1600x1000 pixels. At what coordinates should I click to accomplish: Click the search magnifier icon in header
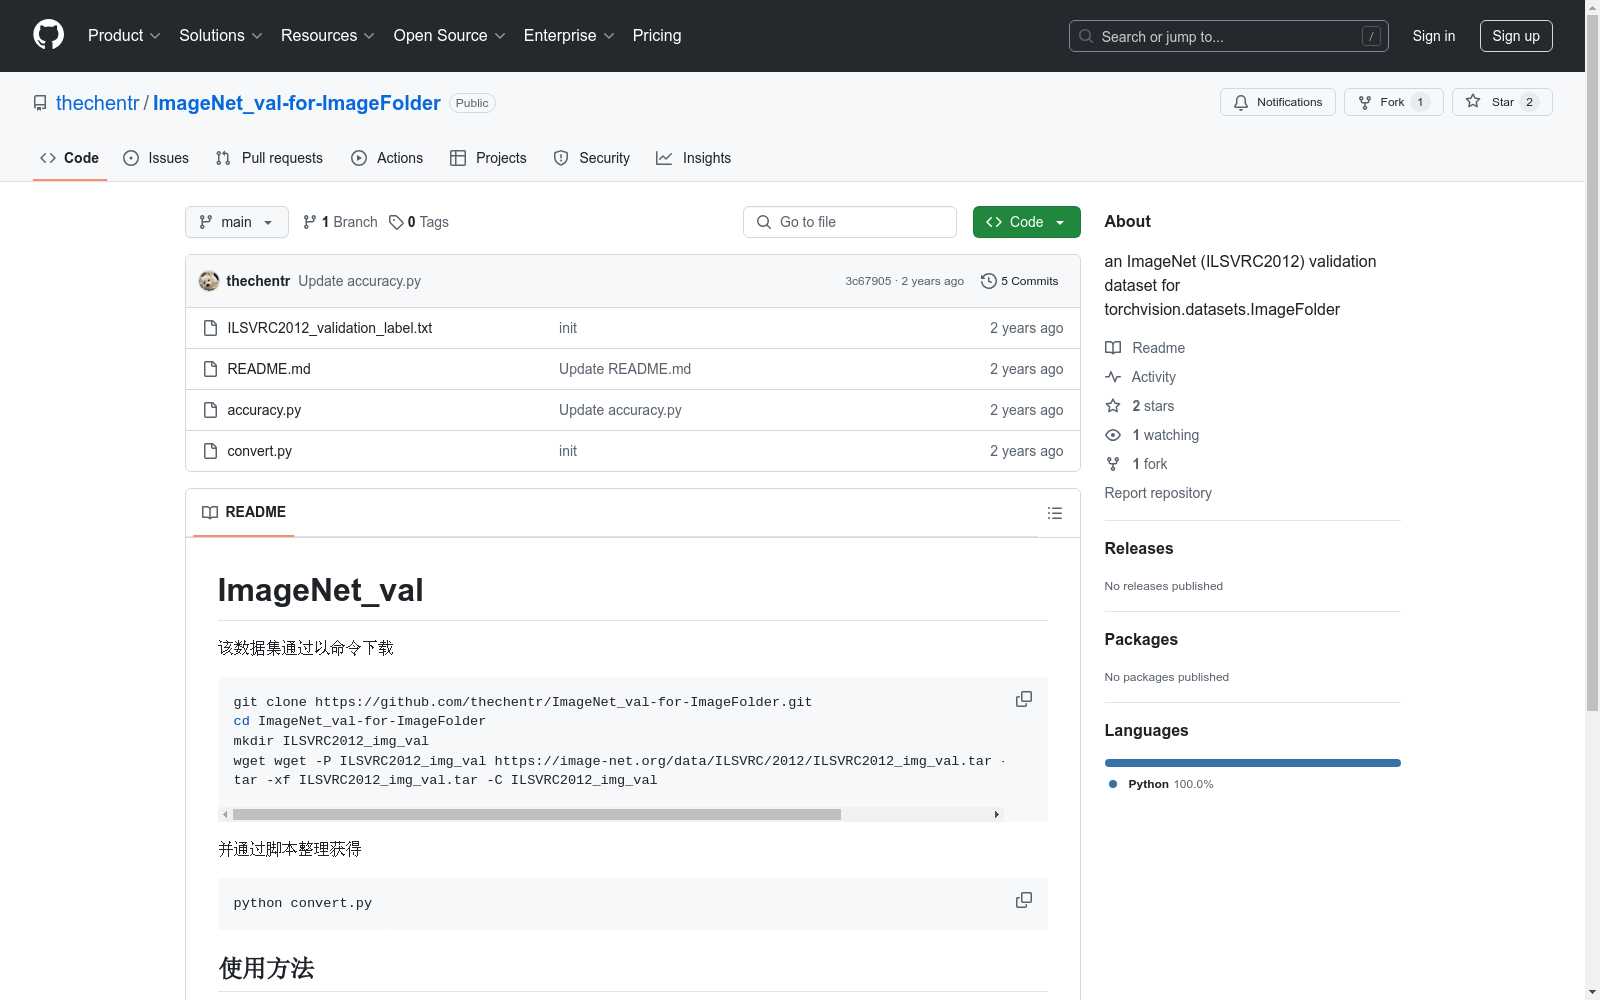[x=1086, y=36]
